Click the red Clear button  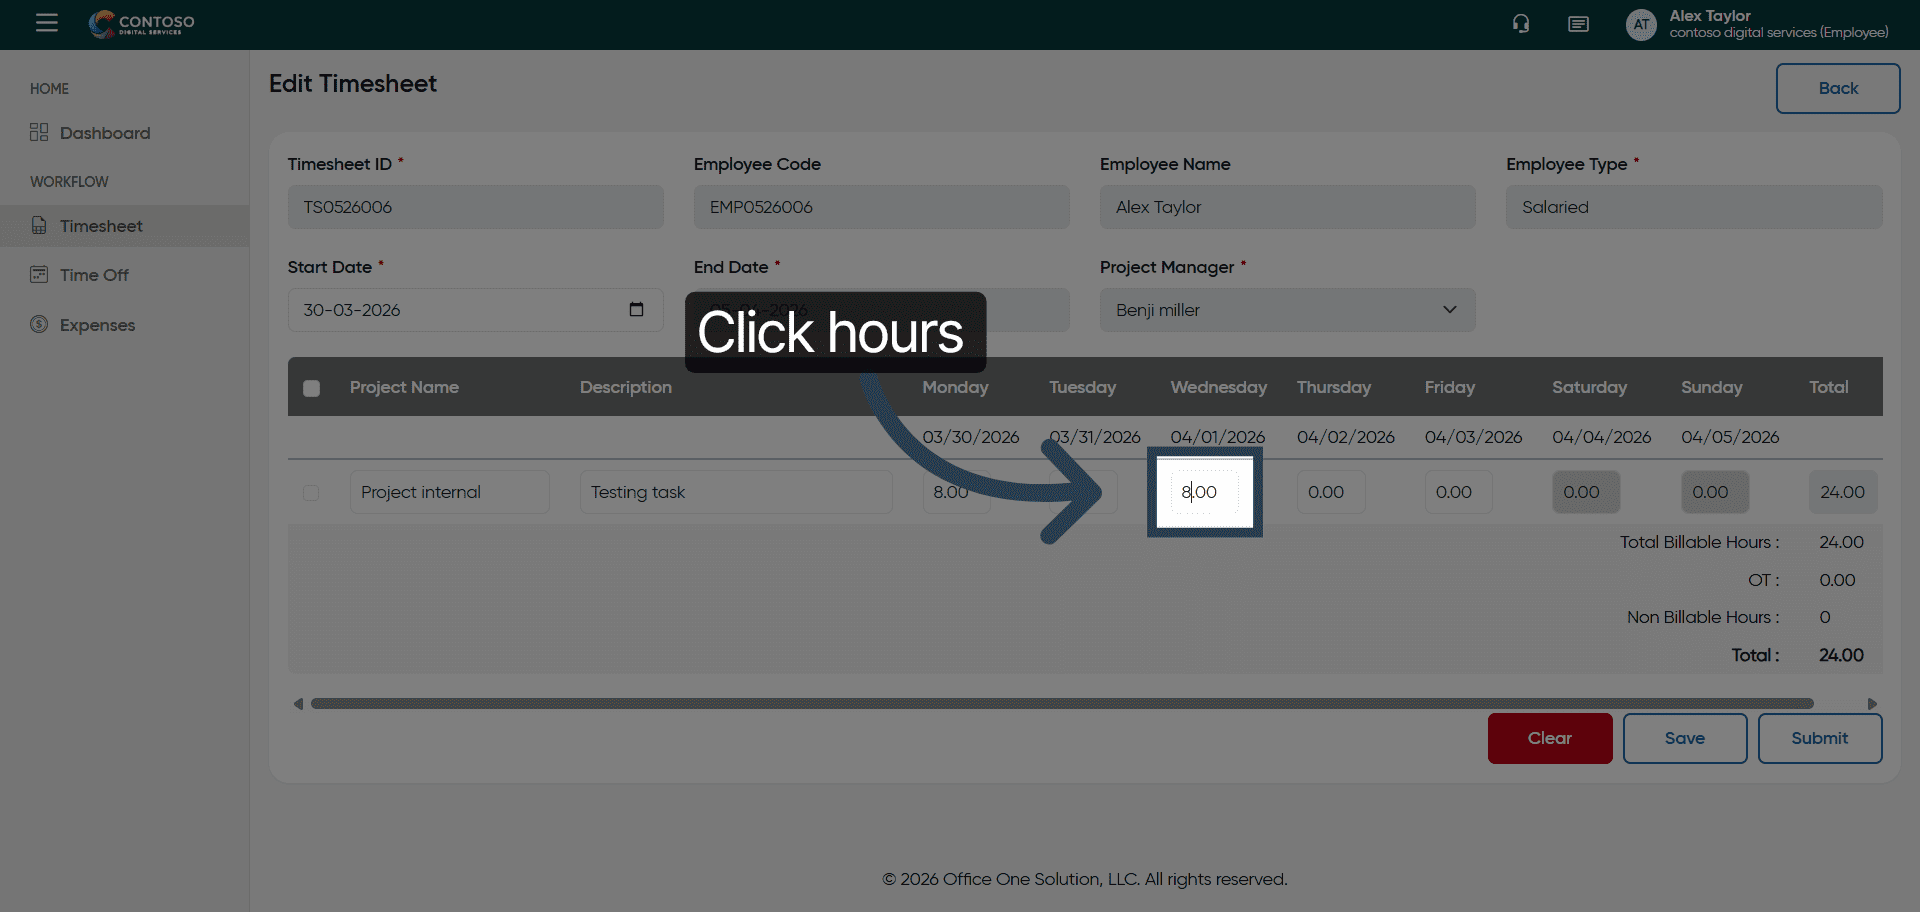(1549, 738)
